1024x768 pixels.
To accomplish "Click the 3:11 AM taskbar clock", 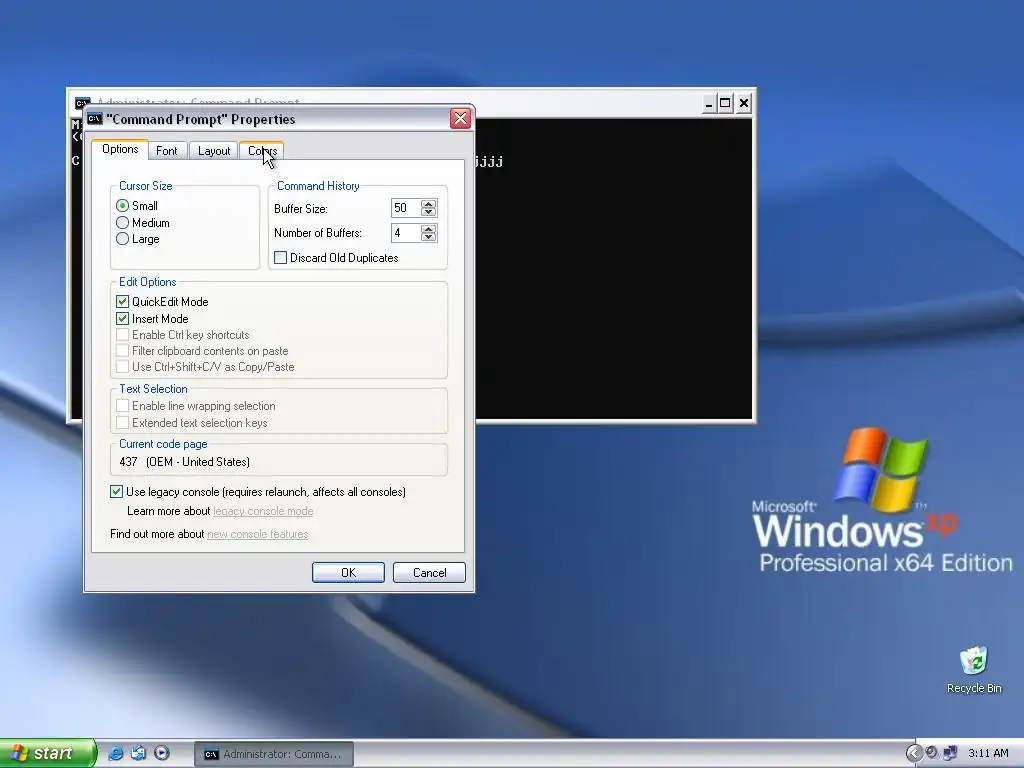I will (988, 754).
